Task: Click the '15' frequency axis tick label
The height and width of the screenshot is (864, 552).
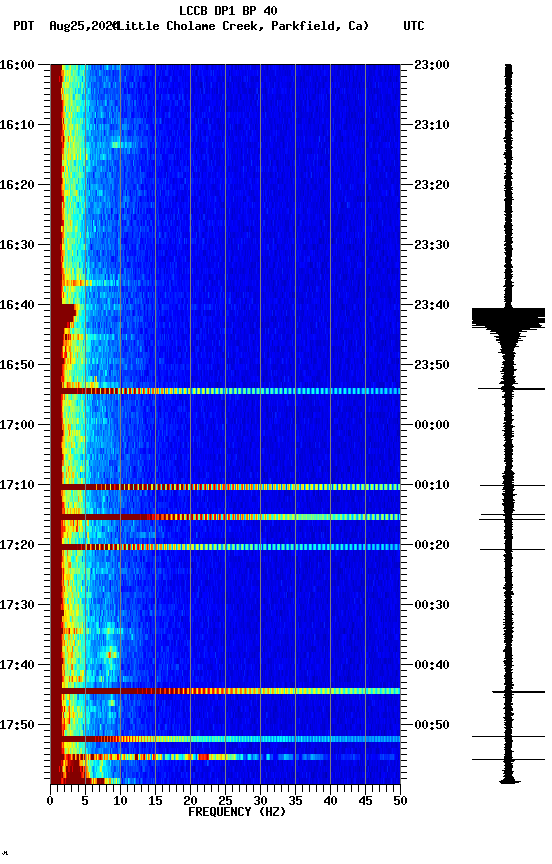Action: click(155, 802)
